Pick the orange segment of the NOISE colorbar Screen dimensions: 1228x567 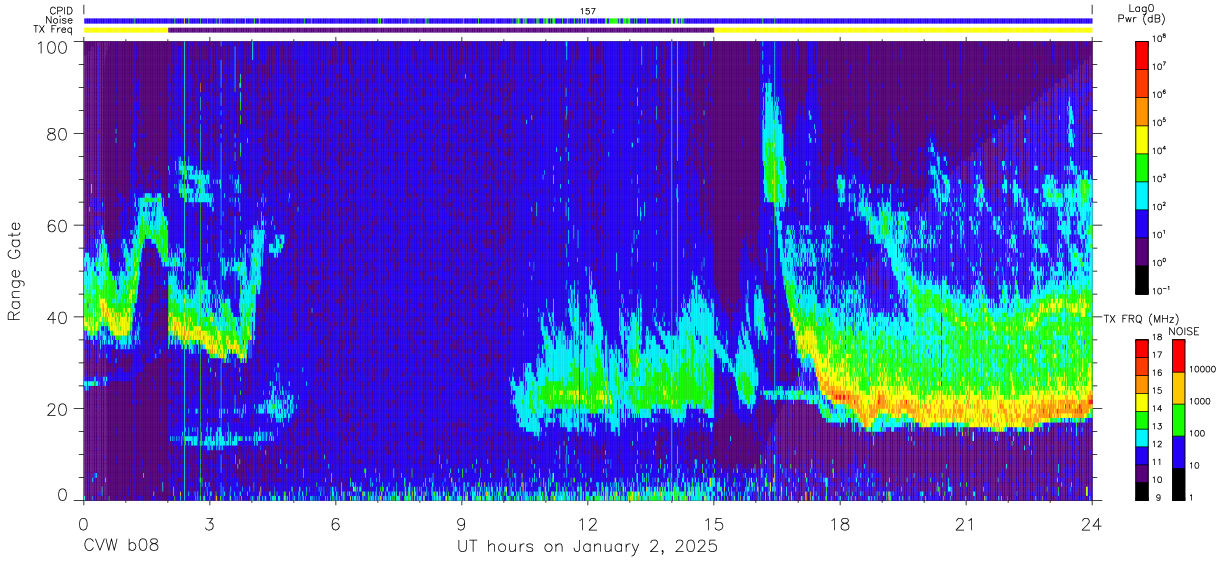[x=1178, y=388]
